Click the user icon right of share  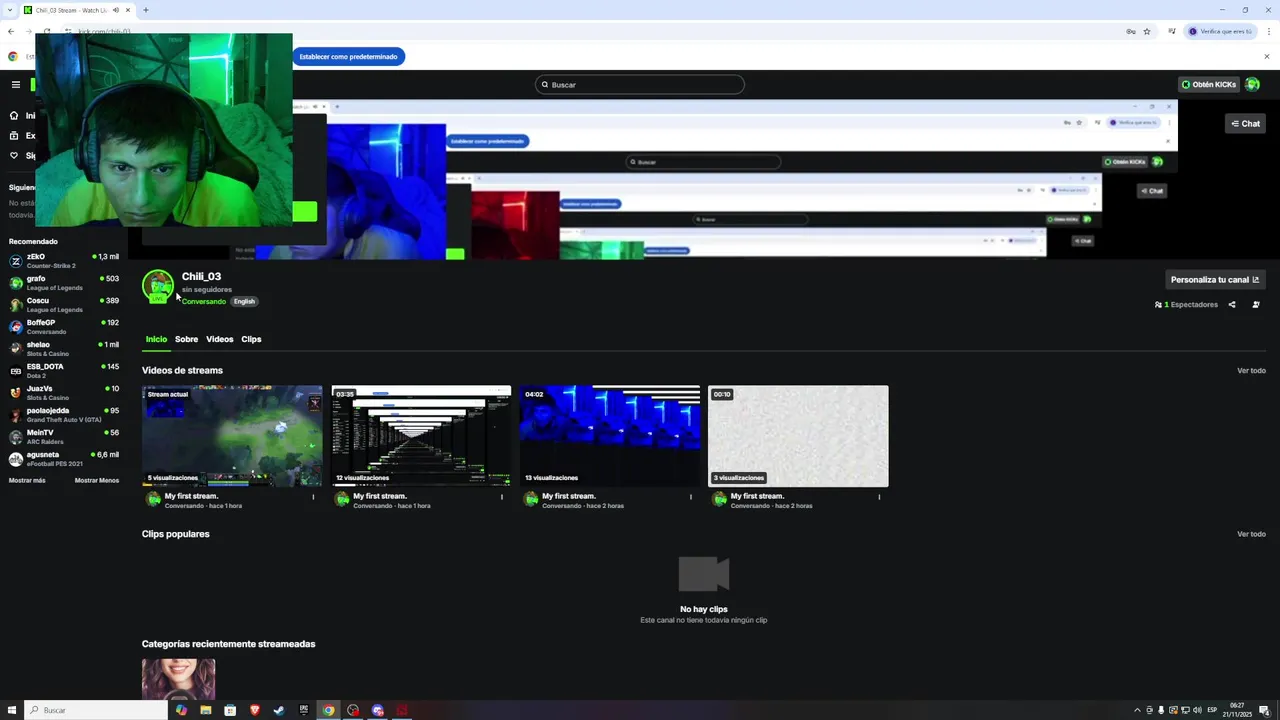1256,305
